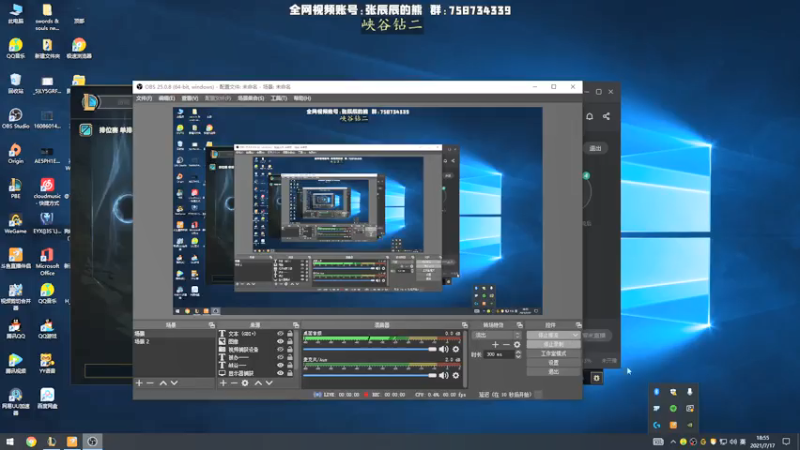Image resolution: width=800 pixels, height=450 pixels.
Task: Open the 淡出 transition type dropdown
Action: tap(496, 335)
